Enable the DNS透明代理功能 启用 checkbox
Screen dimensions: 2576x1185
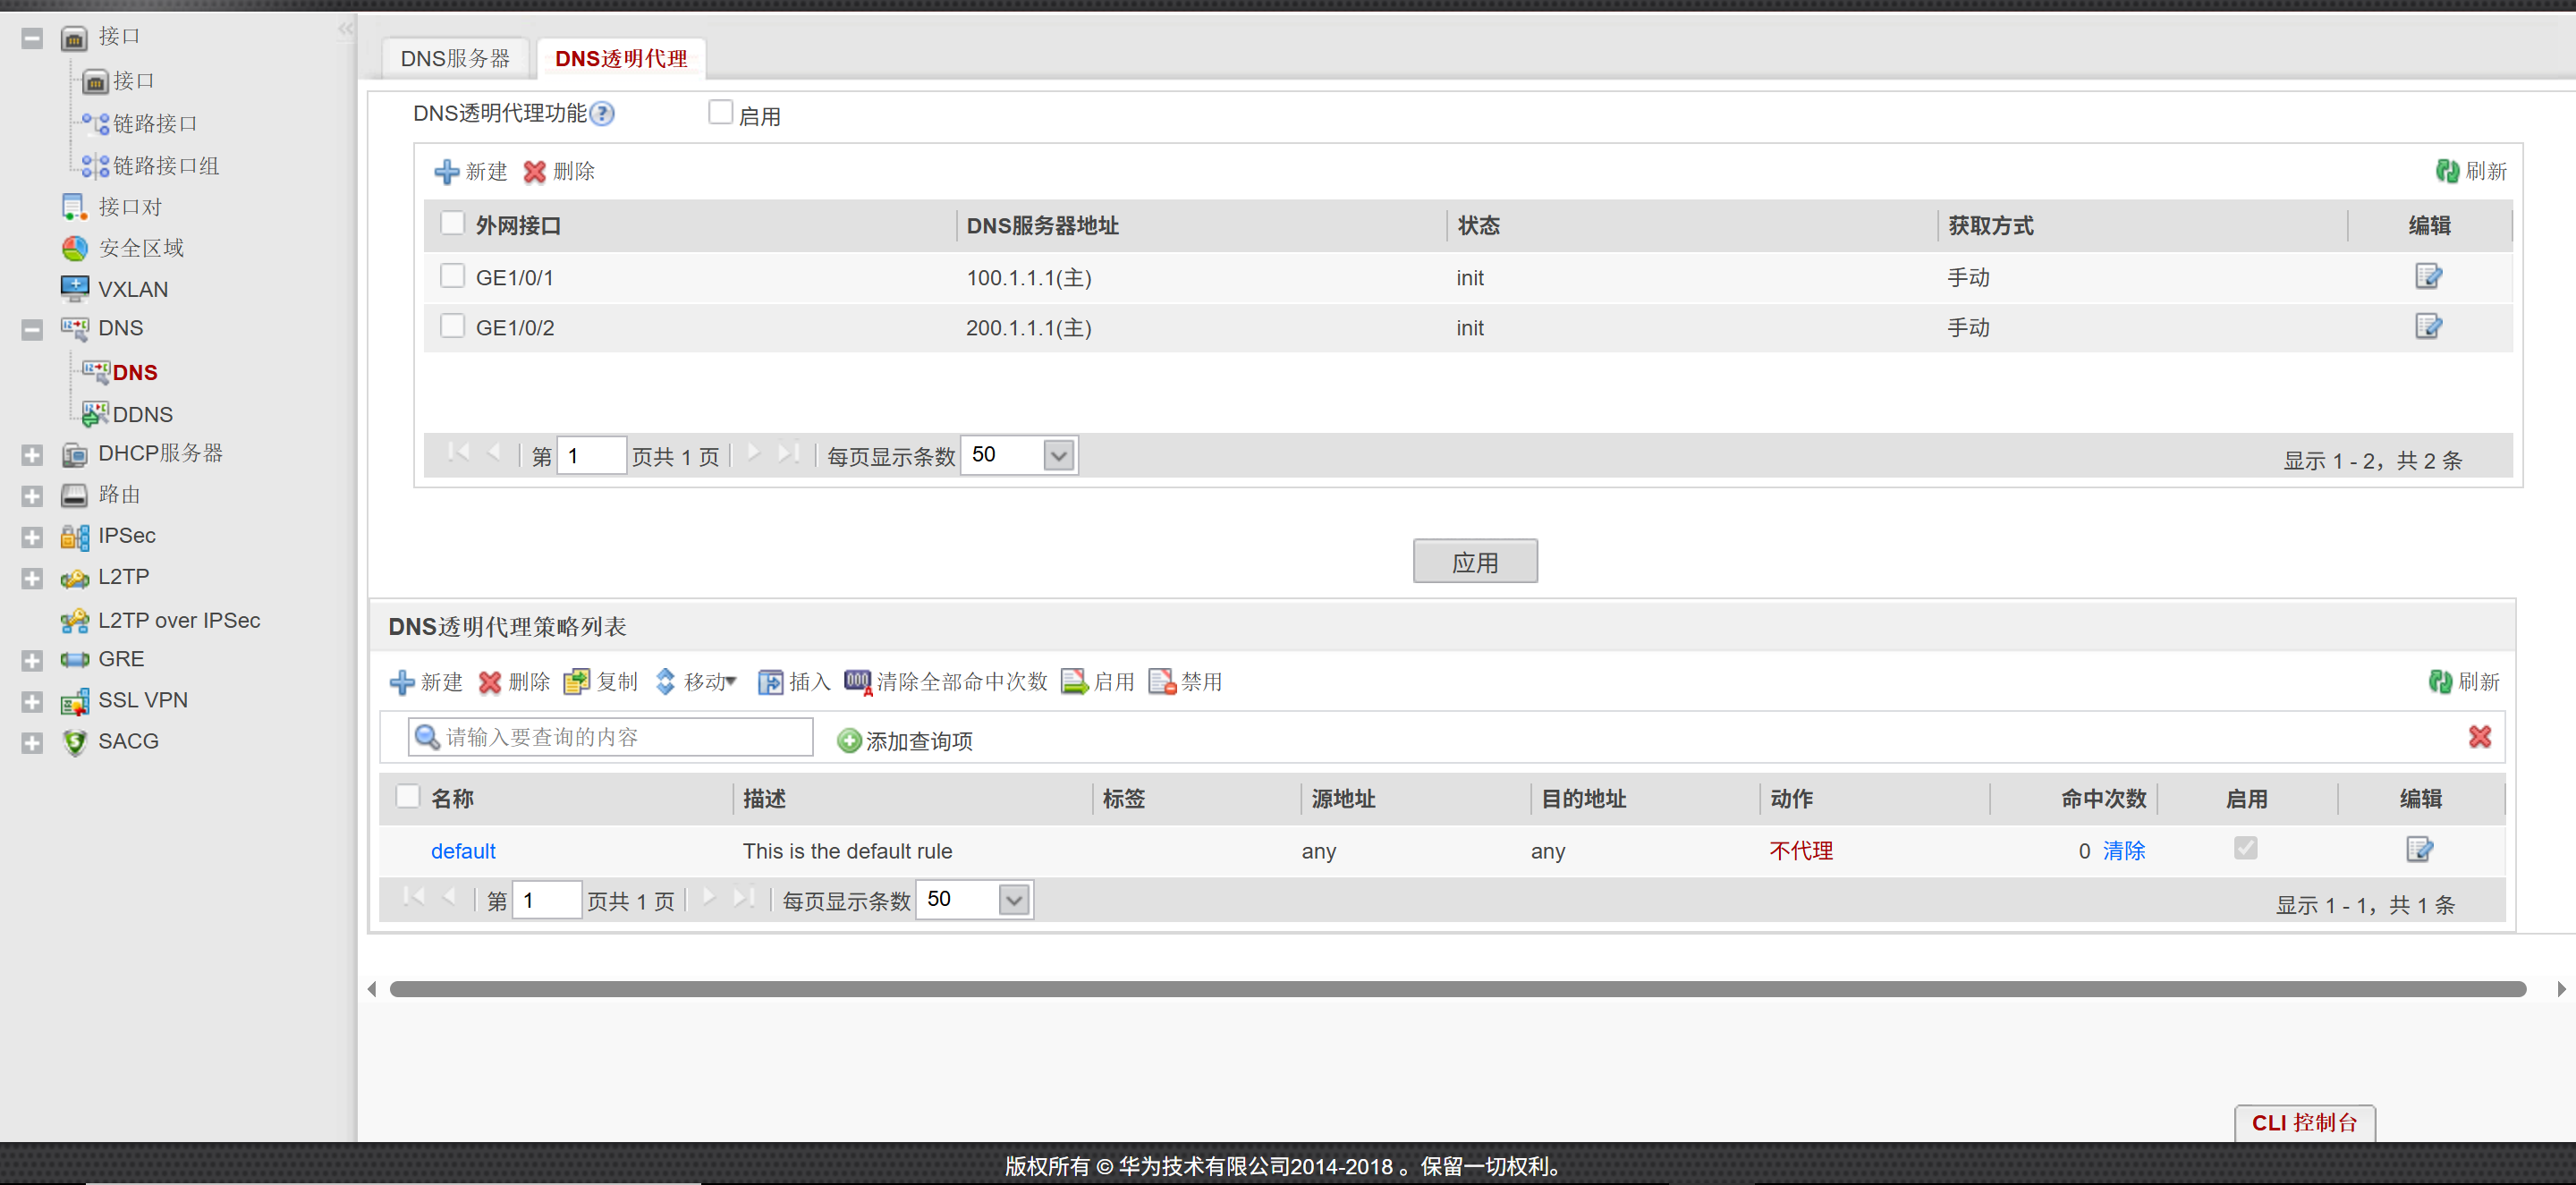(x=720, y=112)
